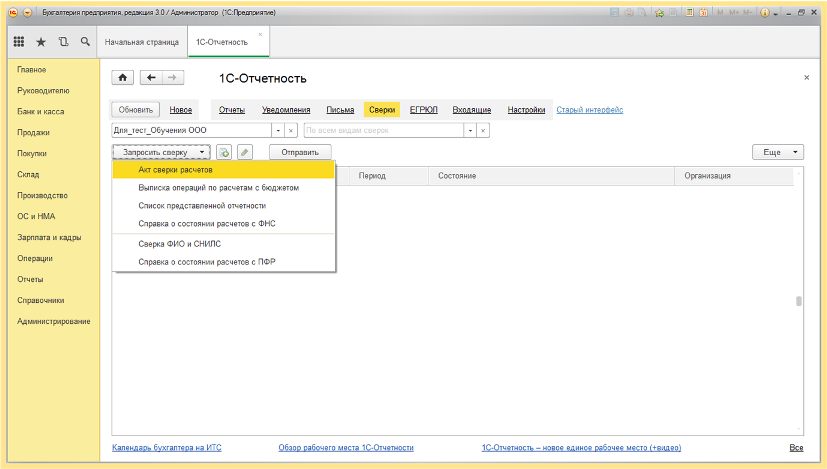Open Favorites star icon
The image size is (827, 469).
point(41,42)
